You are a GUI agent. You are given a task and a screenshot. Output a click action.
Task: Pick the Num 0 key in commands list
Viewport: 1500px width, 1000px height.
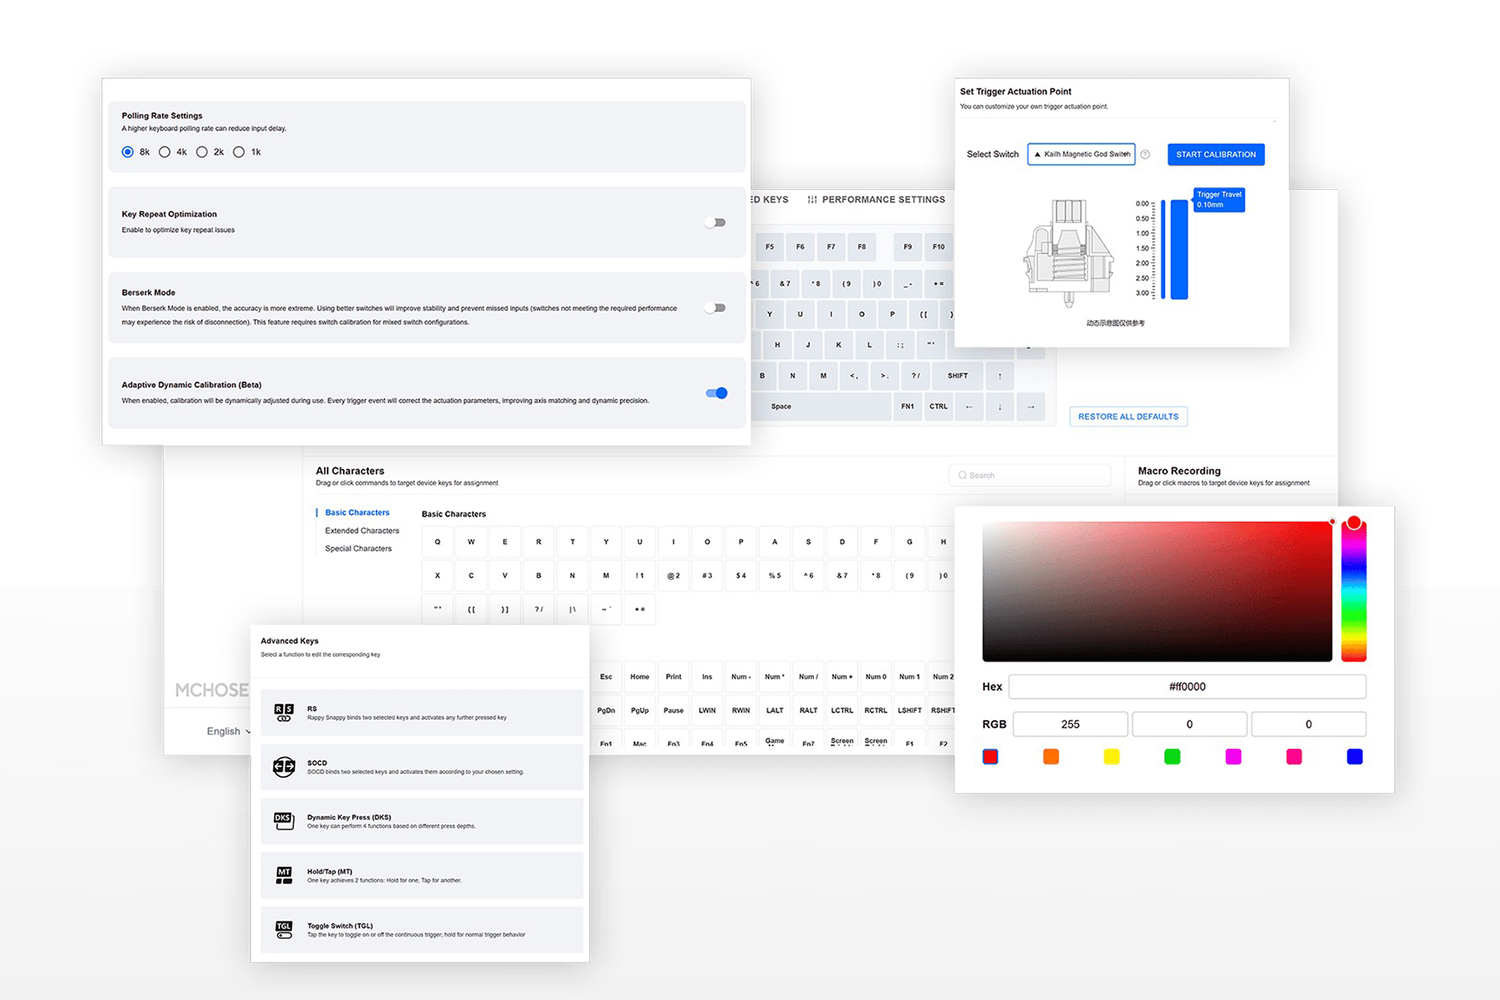876,677
